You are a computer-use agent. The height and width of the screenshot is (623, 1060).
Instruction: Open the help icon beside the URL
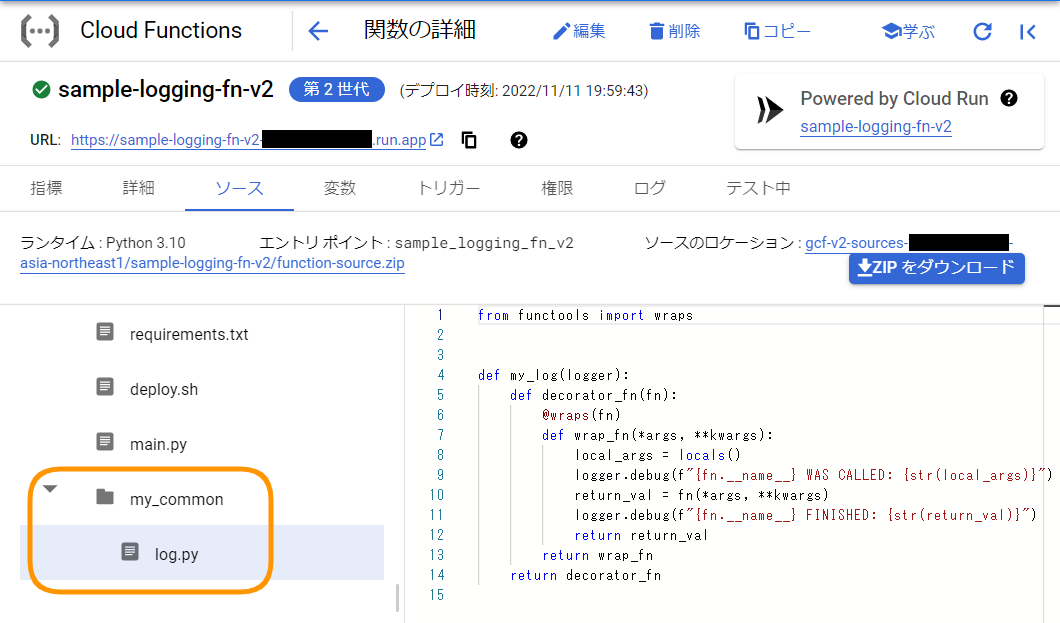pyautogui.click(x=518, y=140)
